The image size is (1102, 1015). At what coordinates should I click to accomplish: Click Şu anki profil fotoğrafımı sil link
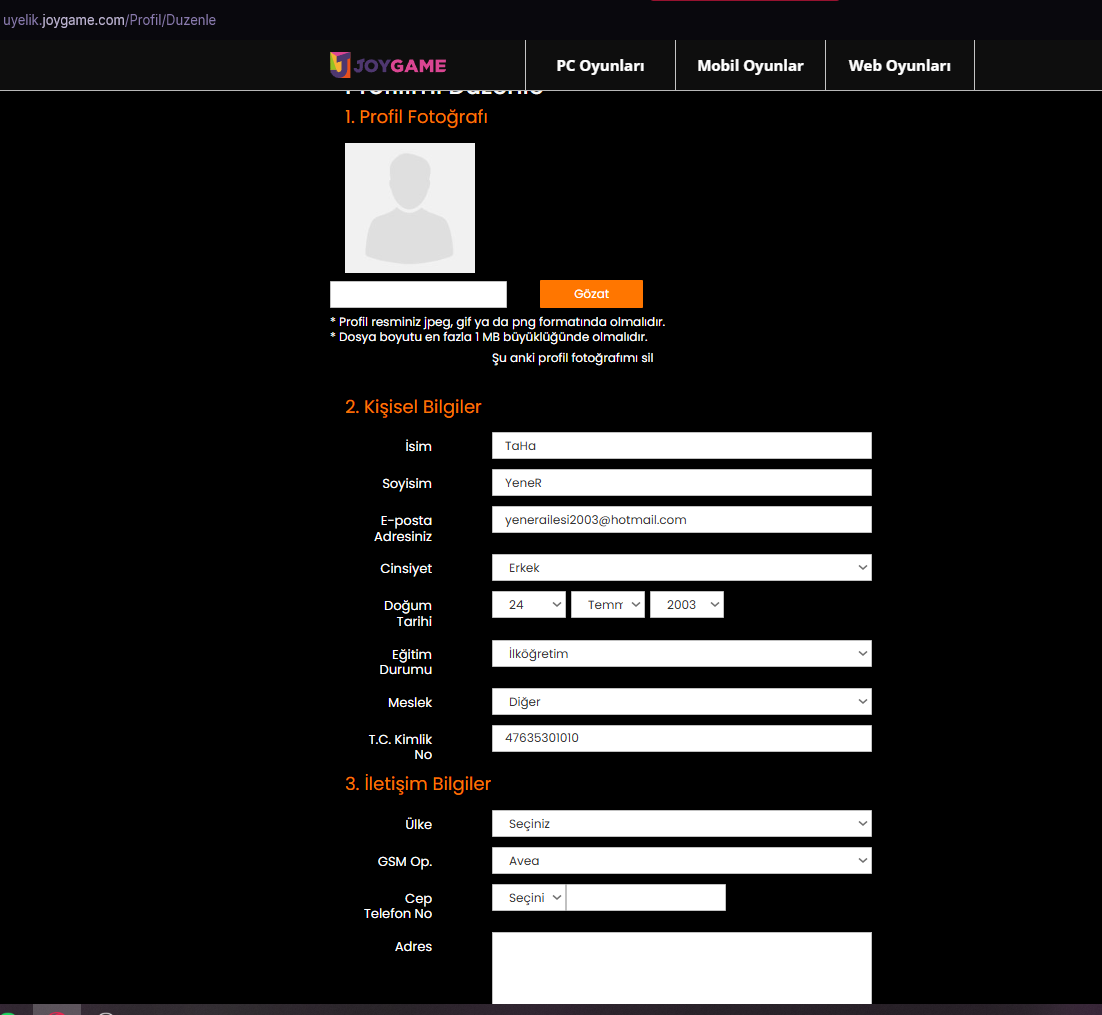[572, 358]
